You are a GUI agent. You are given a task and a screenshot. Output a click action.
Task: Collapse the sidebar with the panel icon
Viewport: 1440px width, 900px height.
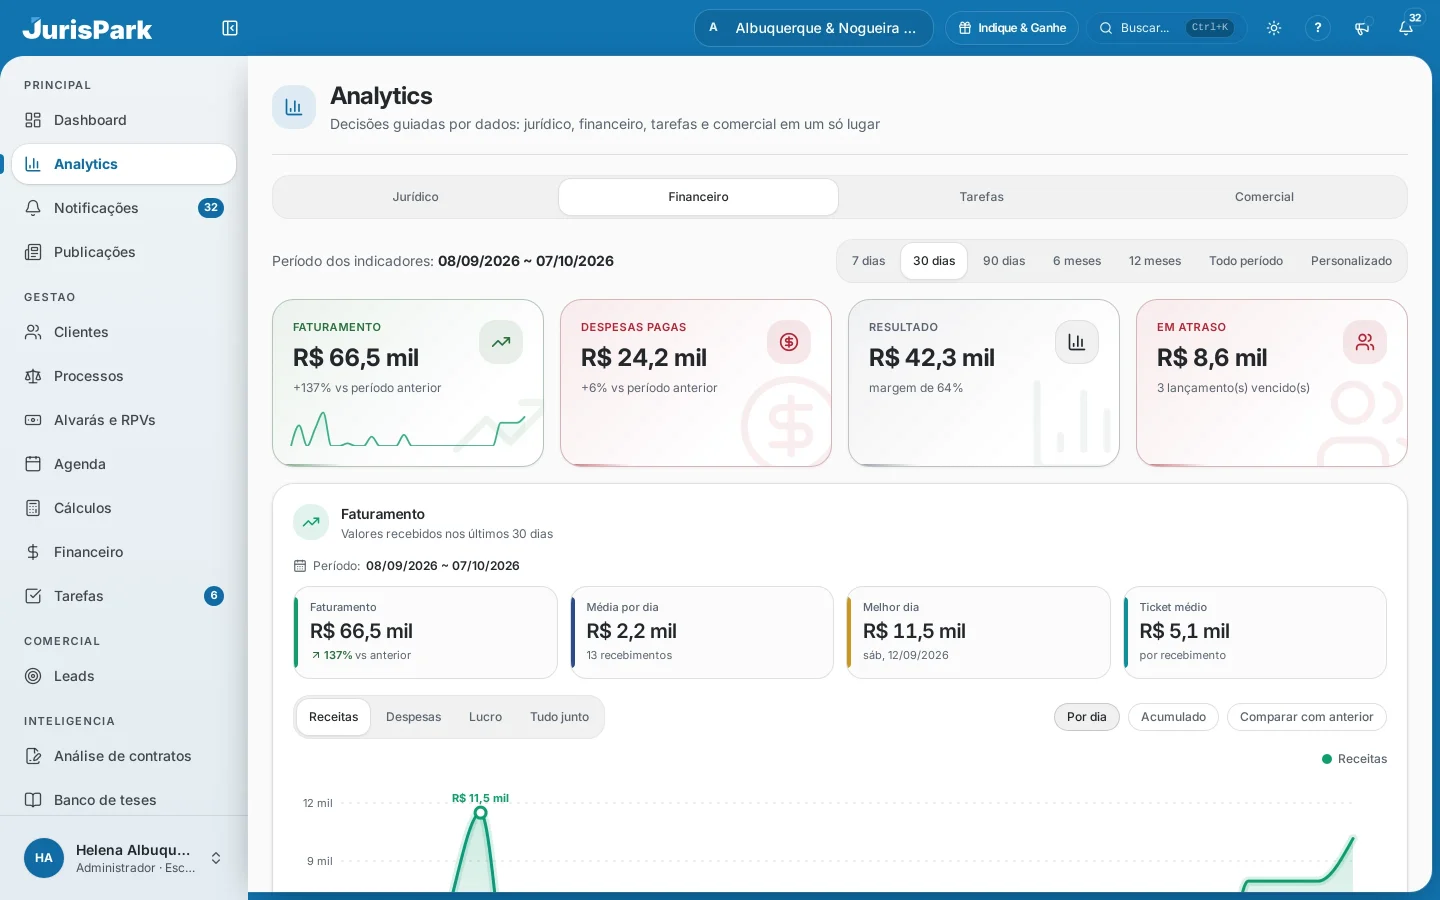tap(230, 28)
